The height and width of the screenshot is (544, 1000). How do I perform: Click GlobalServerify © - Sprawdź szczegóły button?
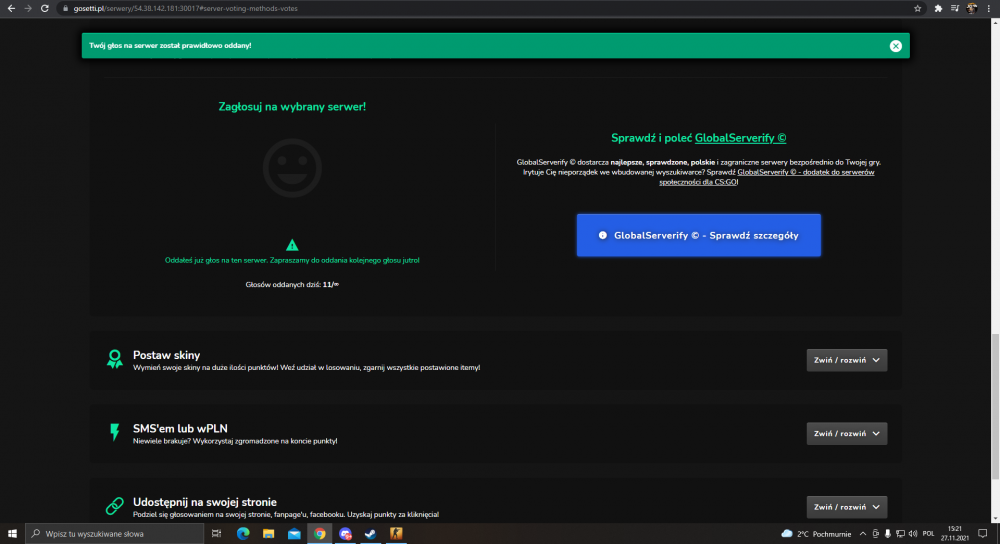point(698,235)
